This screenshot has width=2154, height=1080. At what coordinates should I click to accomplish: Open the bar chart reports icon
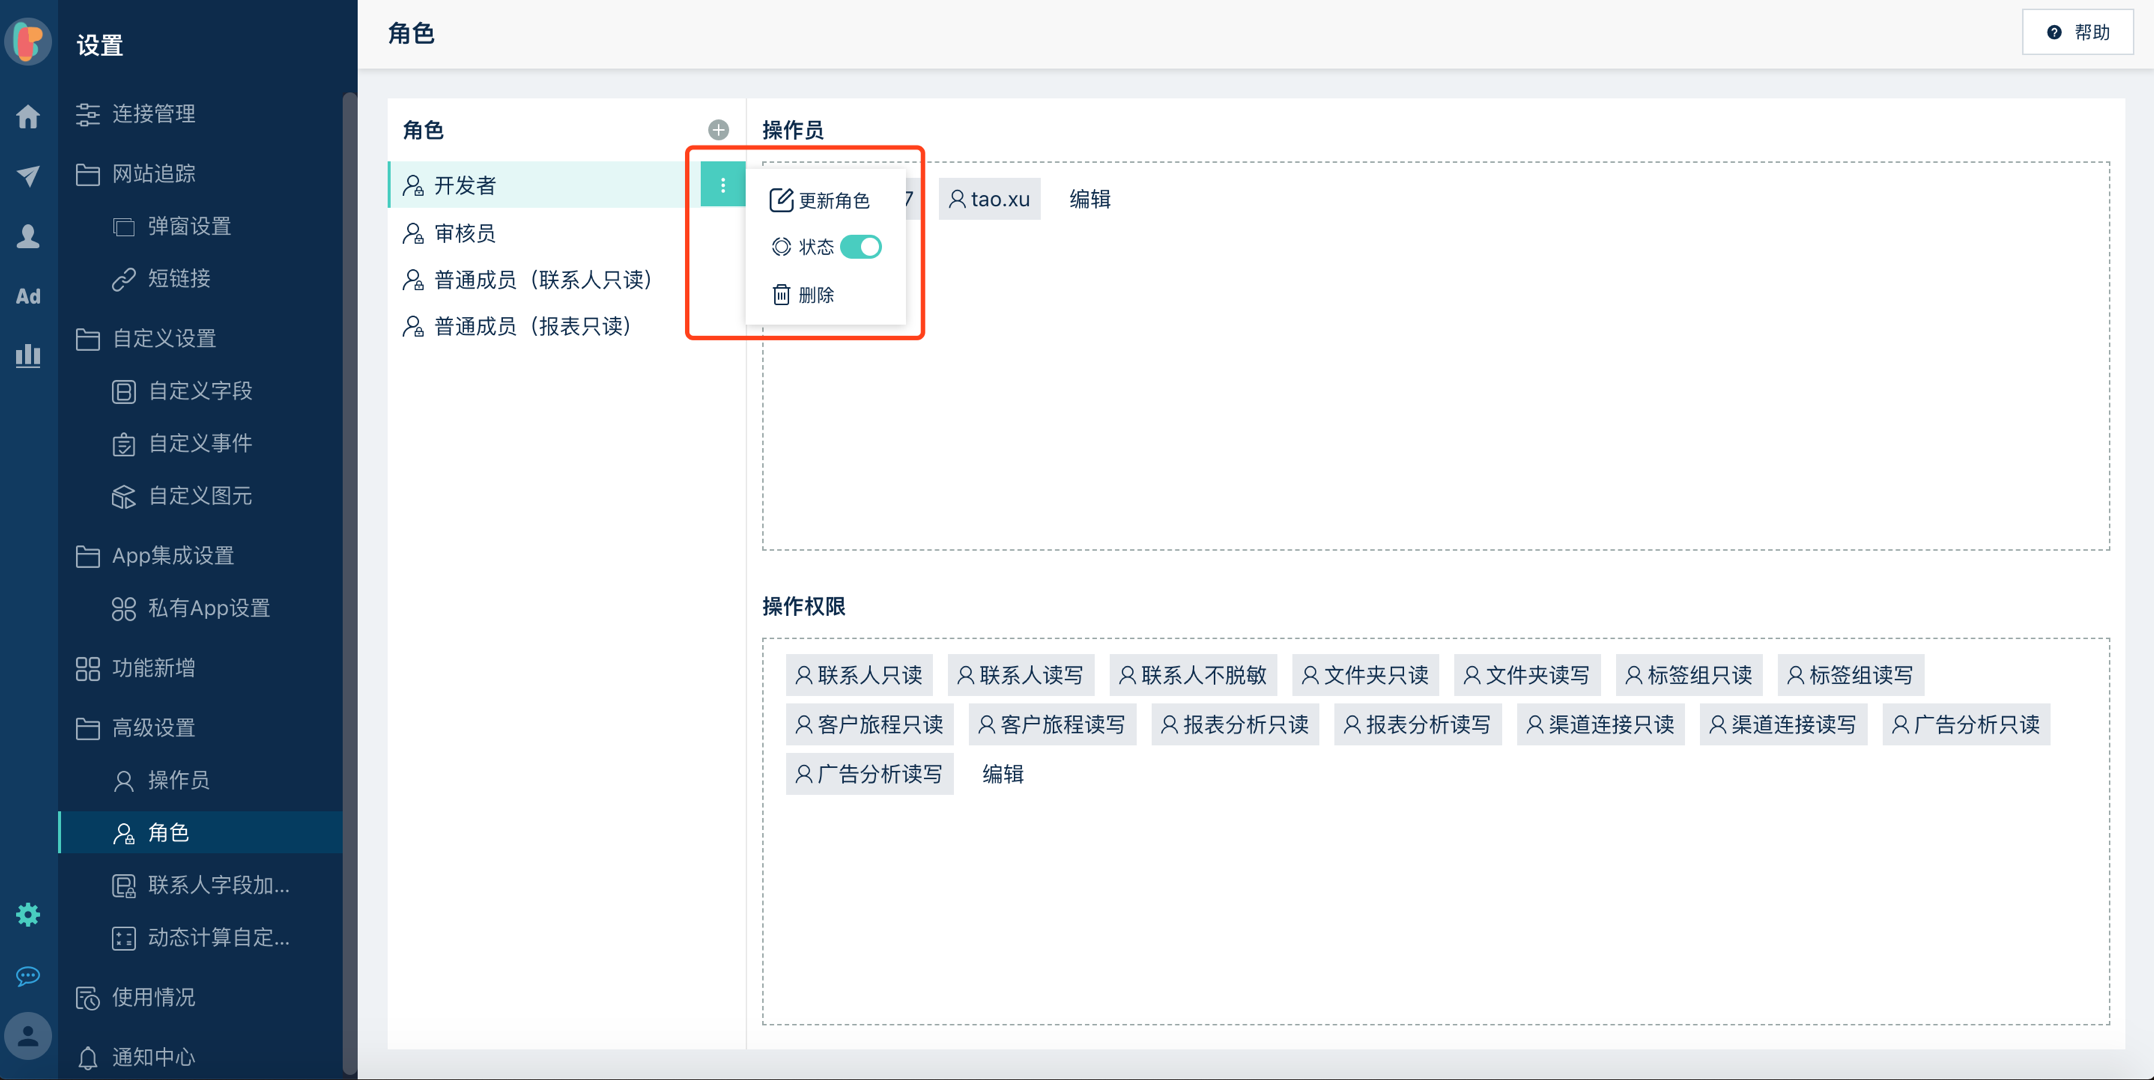point(28,355)
